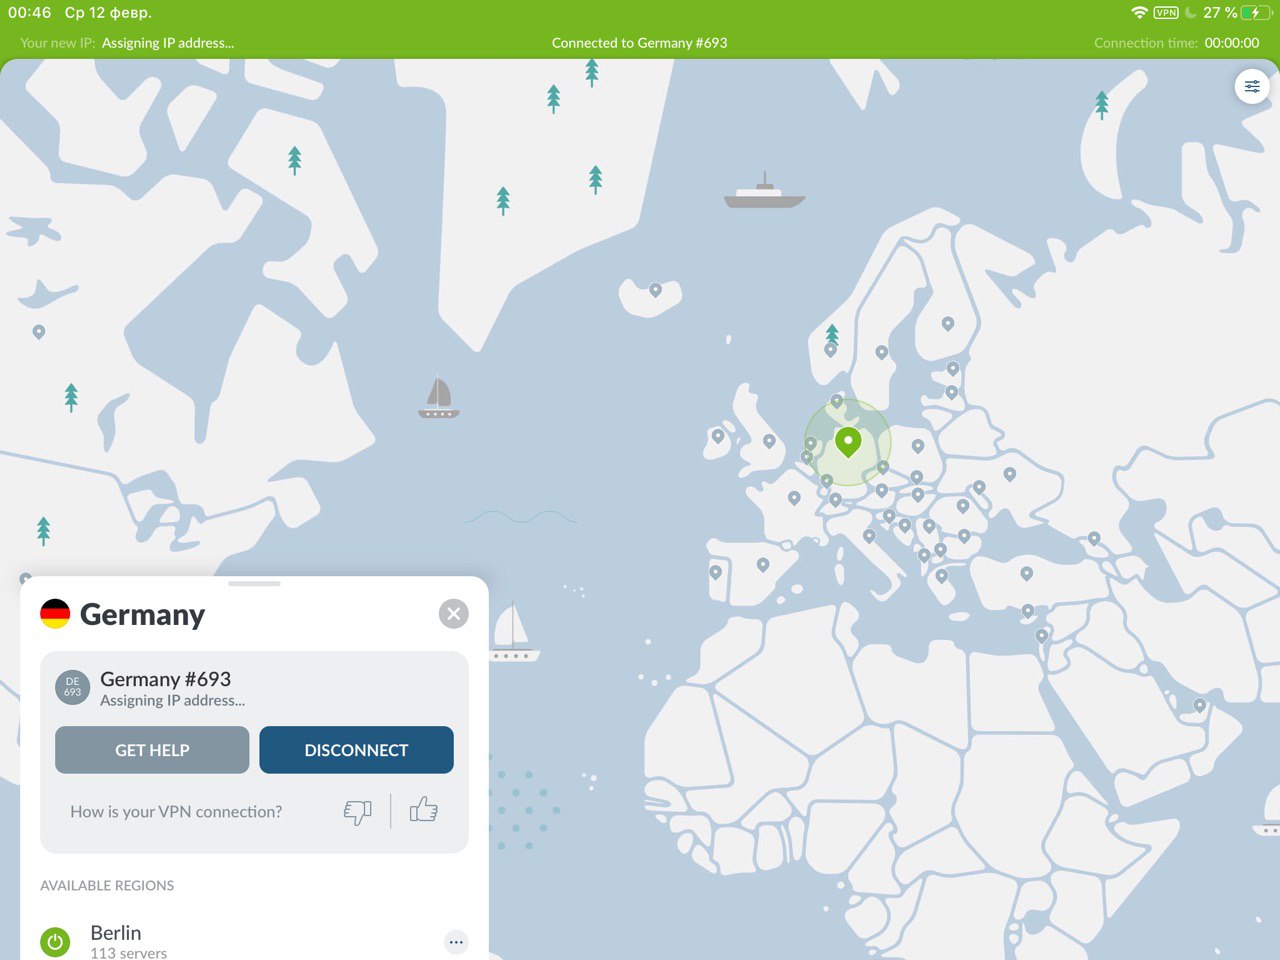Select the Greece server pin
Viewport: 1280px width, 960px height.
(x=942, y=576)
